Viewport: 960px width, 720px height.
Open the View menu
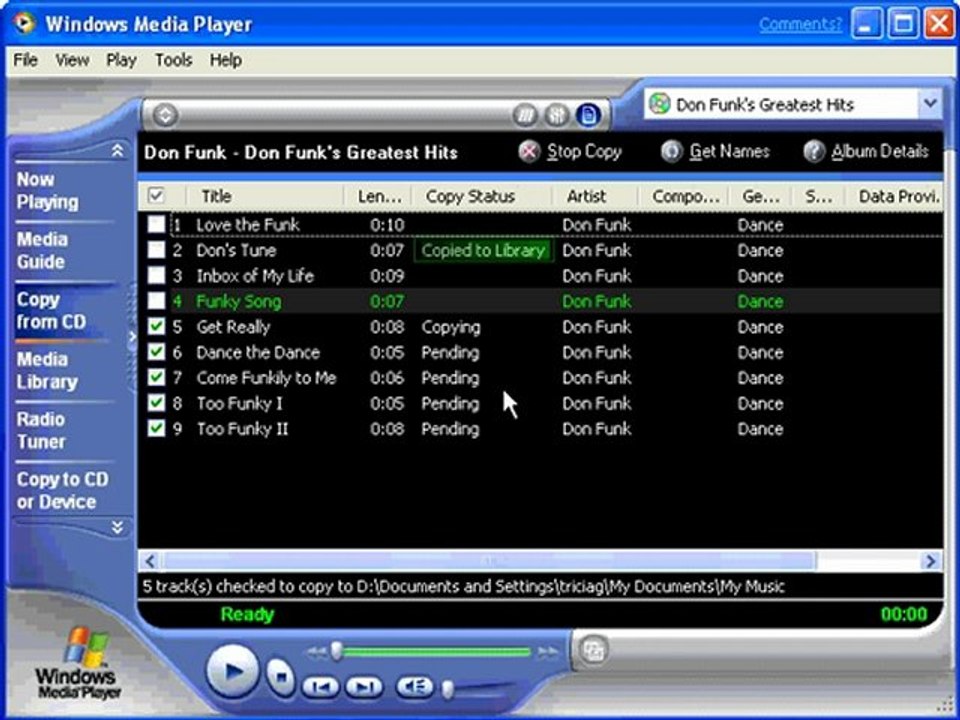pyautogui.click(x=72, y=60)
